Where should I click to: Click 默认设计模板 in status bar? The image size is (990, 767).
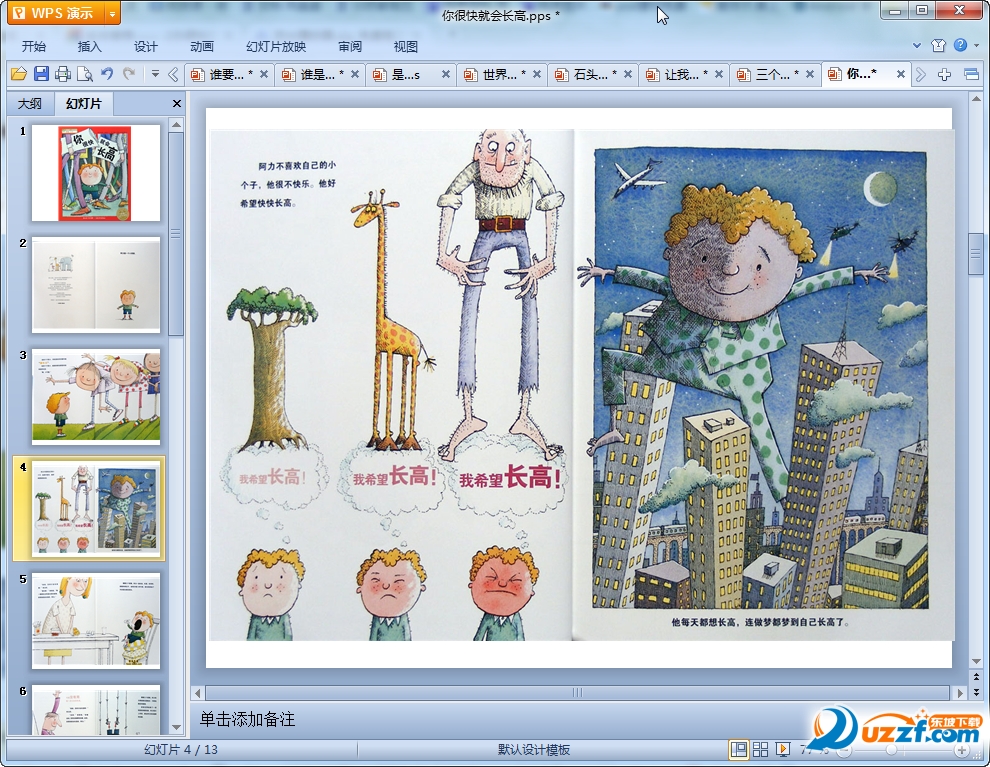pyautogui.click(x=534, y=749)
